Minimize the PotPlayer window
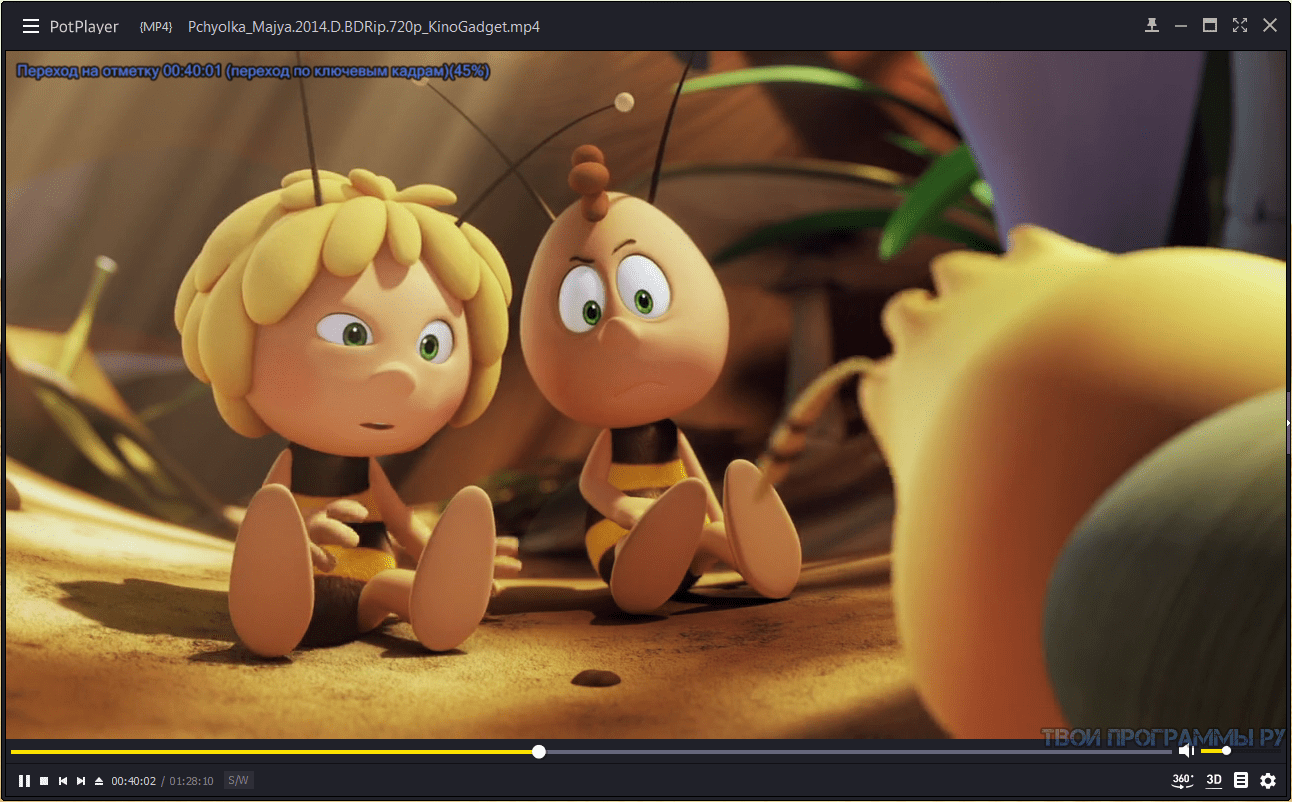1292x802 pixels. pyautogui.click(x=1181, y=26)
